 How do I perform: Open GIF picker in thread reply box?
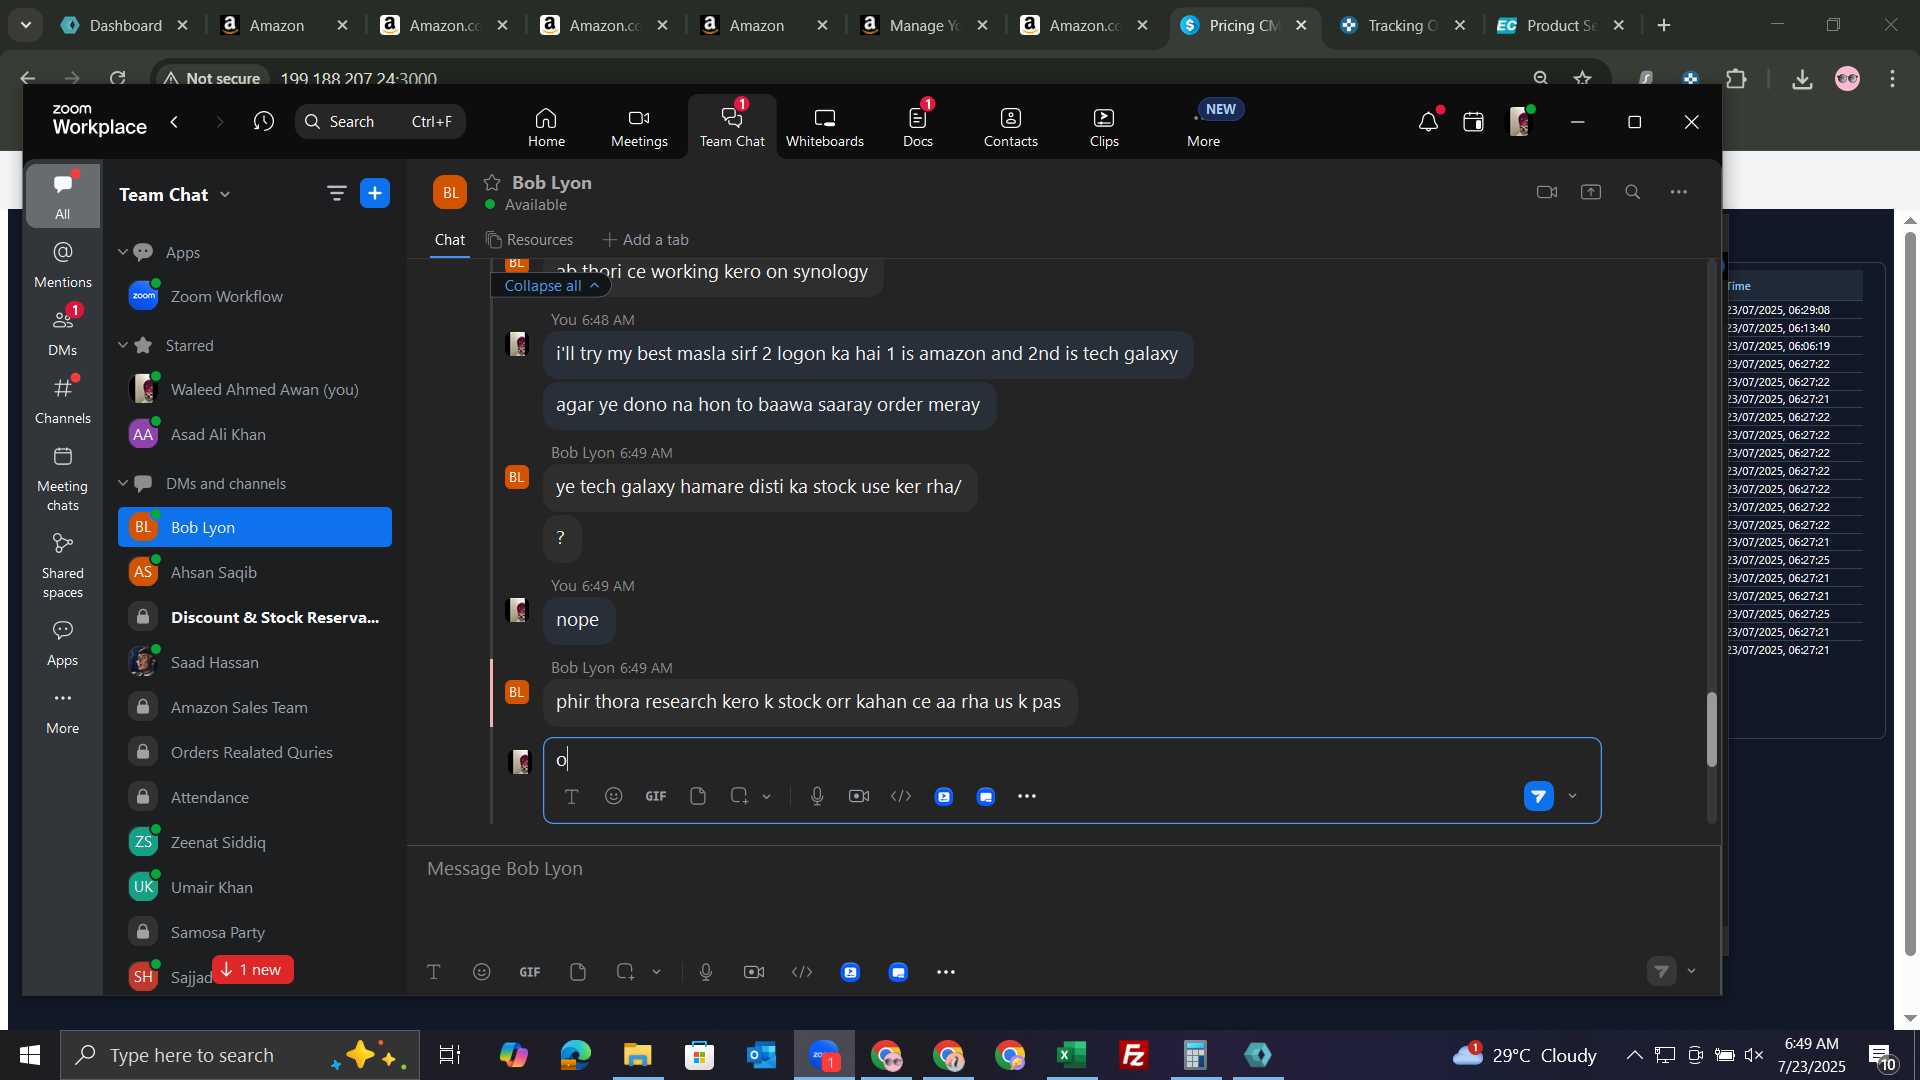coord(656,796)
